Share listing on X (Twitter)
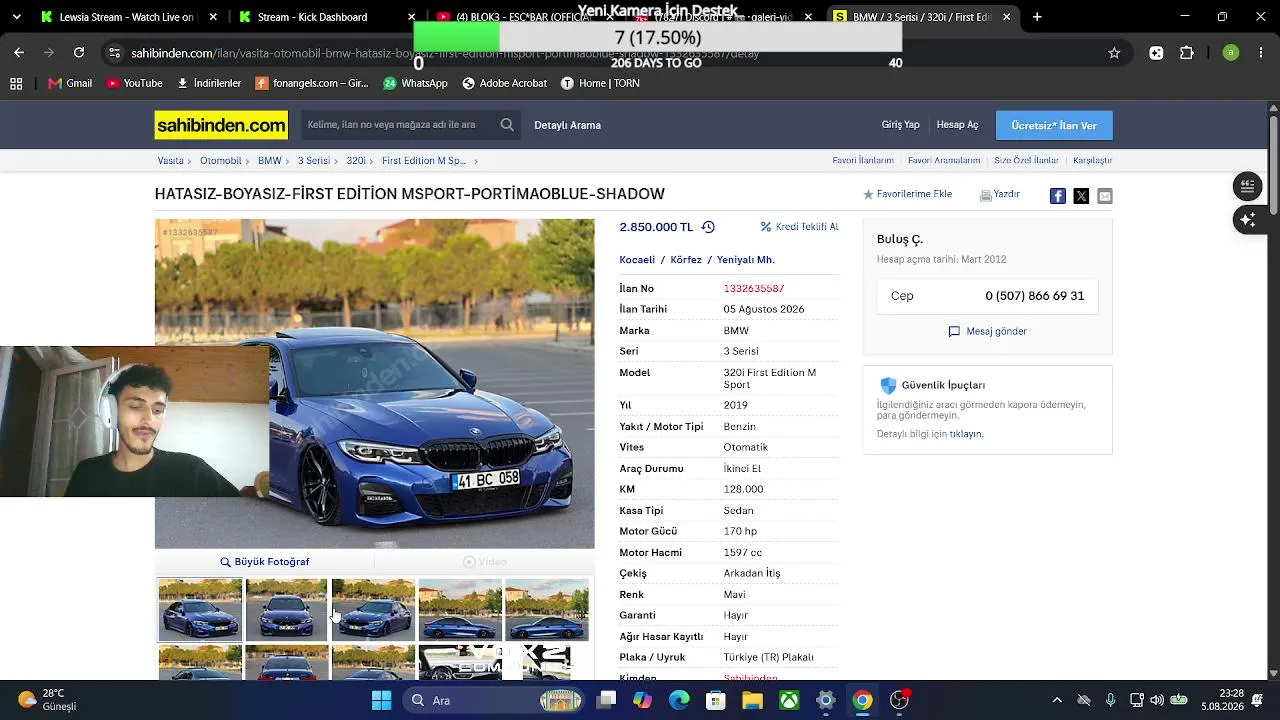 point(1081,196)
